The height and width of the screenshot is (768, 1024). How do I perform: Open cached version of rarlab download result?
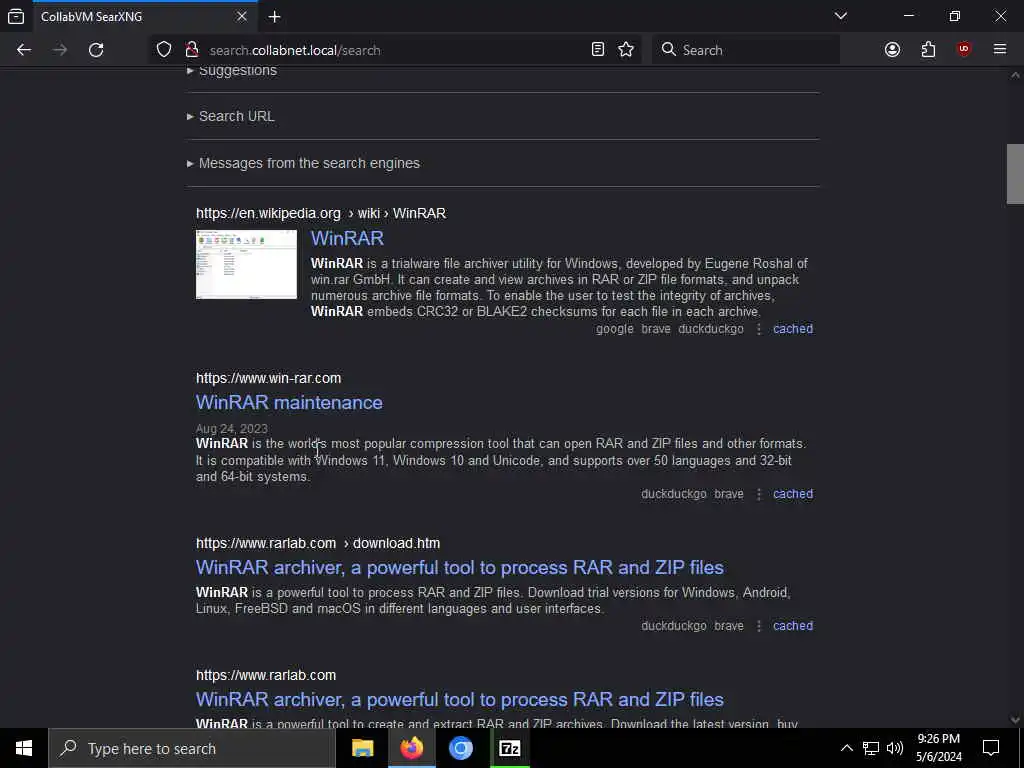tap(793, 626)
